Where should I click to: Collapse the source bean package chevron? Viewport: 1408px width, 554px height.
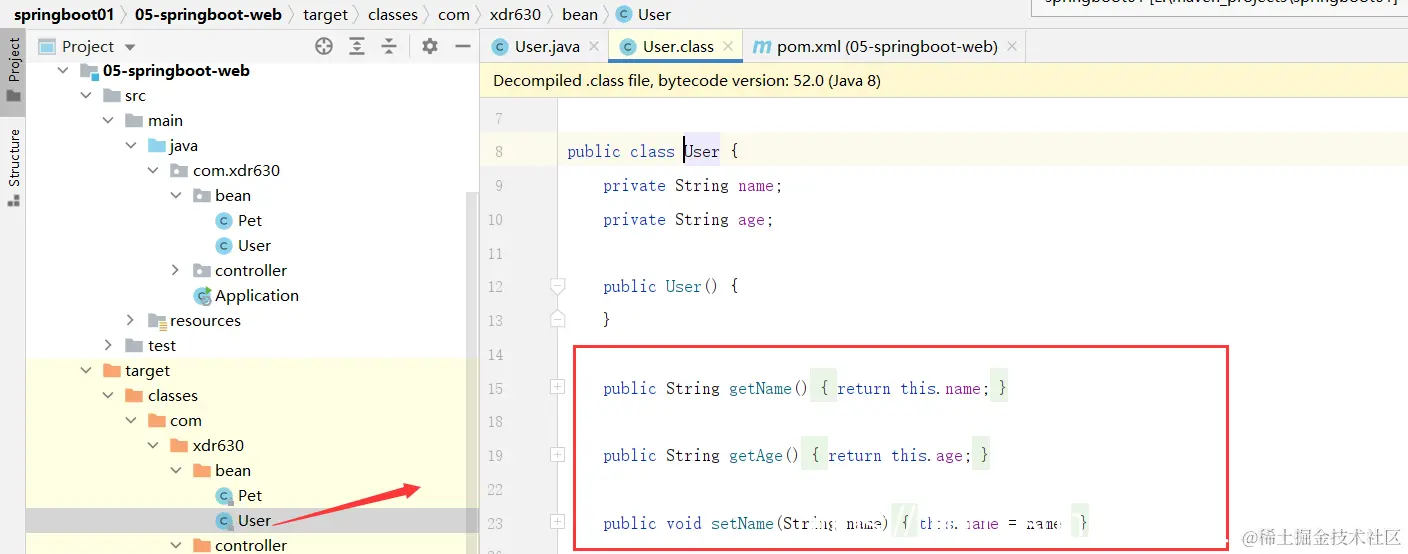175,196
